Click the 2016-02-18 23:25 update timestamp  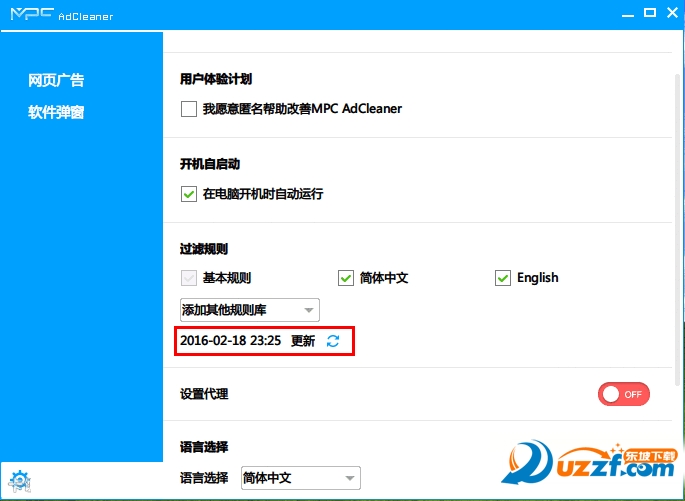tap(230, 341)
